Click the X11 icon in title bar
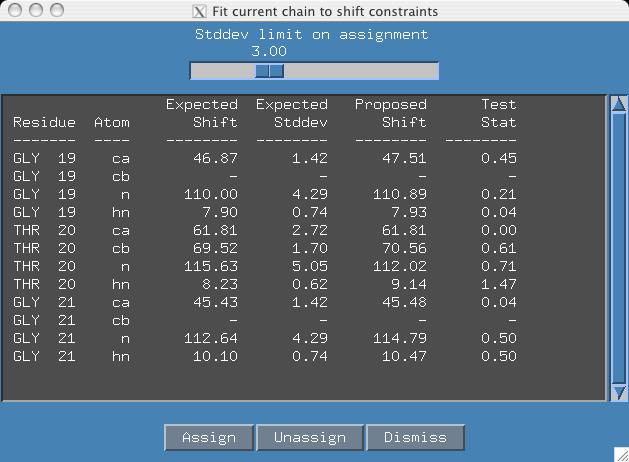The height and width of the screenshot is (462, 629). (200, 11)
